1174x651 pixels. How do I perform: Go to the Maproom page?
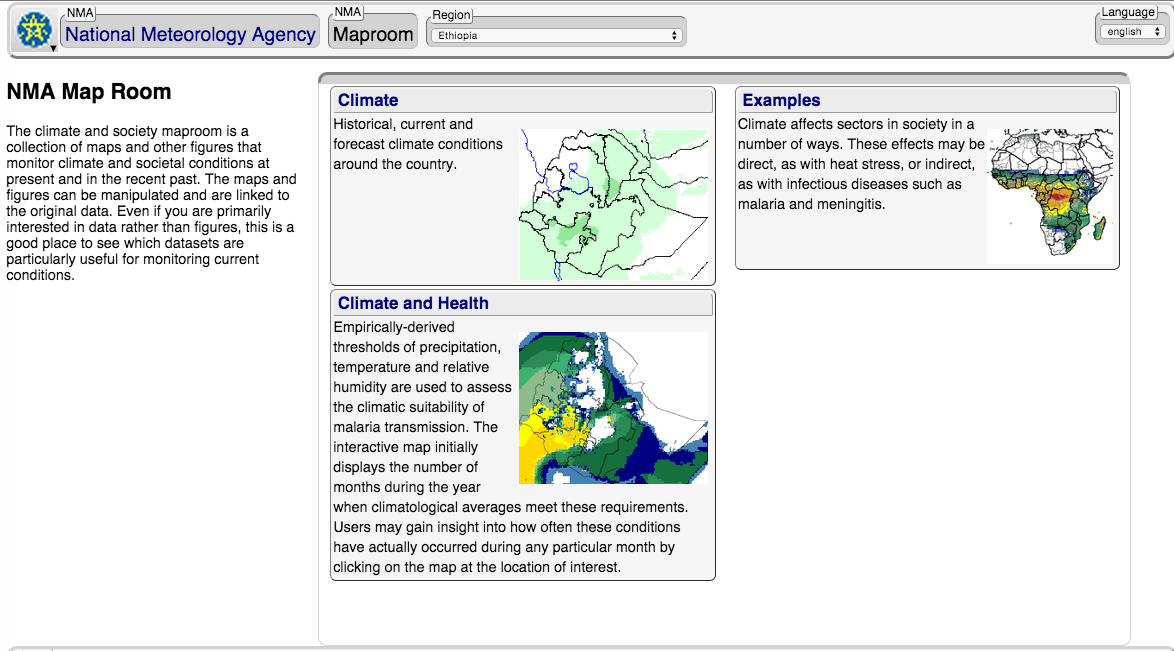click(x=372, y=35)
